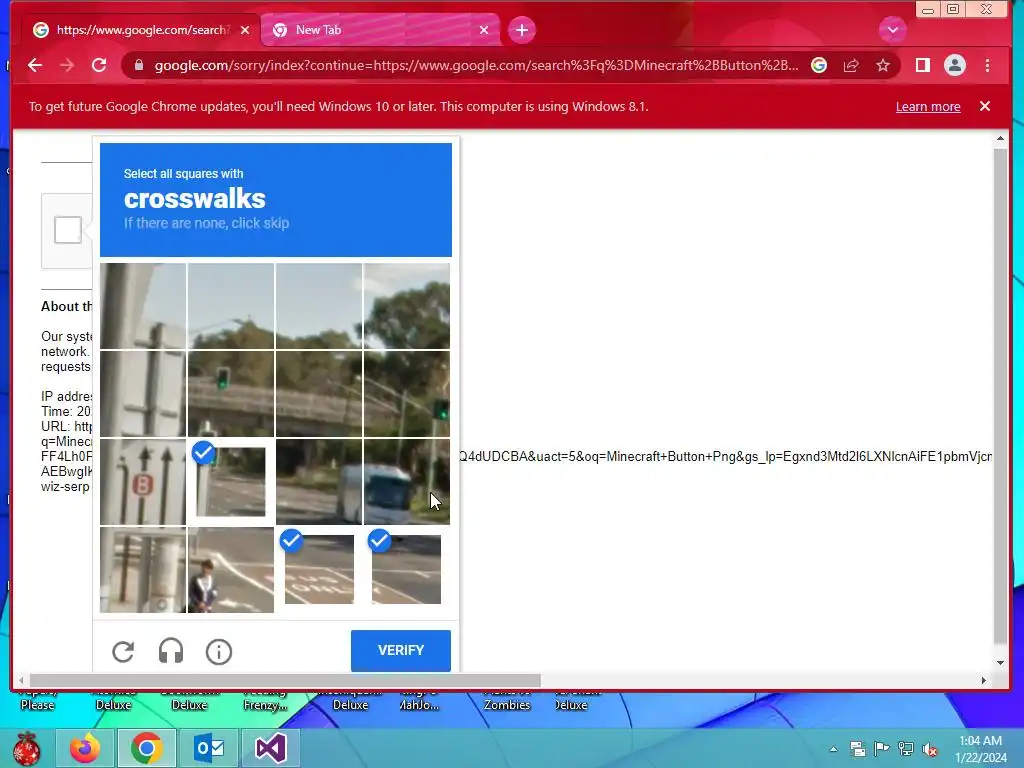Click the browser forward arrow
Viewport: 1024px width, 768px height.
pyautogui.click(x=67, y=65)
